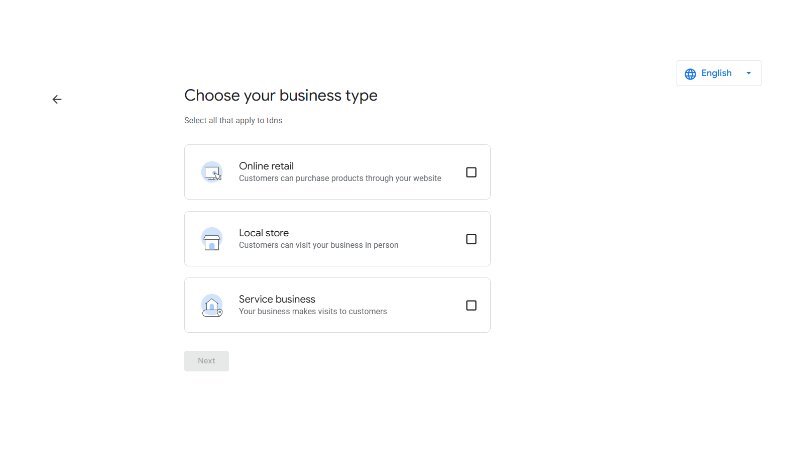
Task: Click 'Customers can visit your business in person'
Action: click(x=318, y=245)
